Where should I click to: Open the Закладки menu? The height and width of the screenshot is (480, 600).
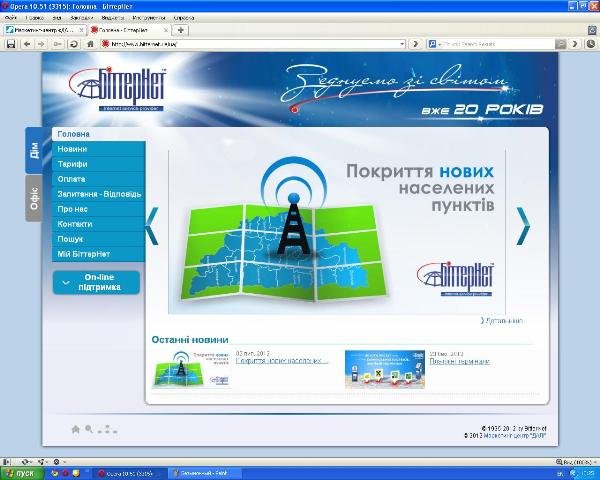click(x=82, y=18)
